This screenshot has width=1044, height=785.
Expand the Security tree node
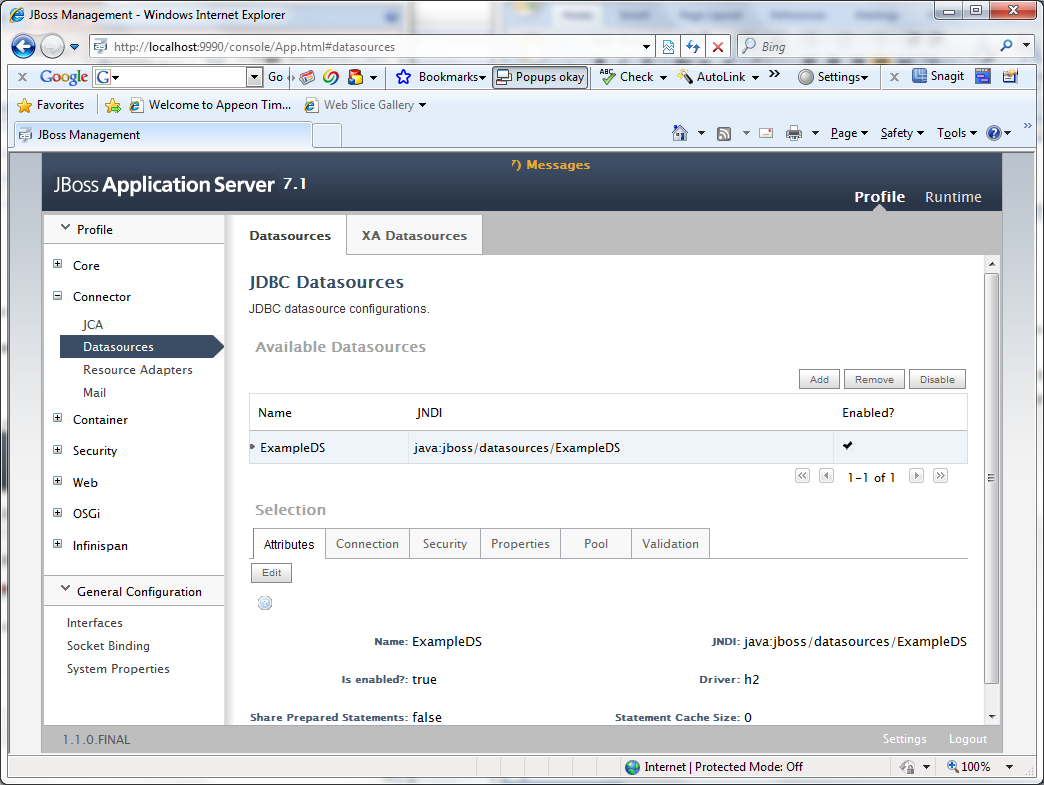point(57,450)
